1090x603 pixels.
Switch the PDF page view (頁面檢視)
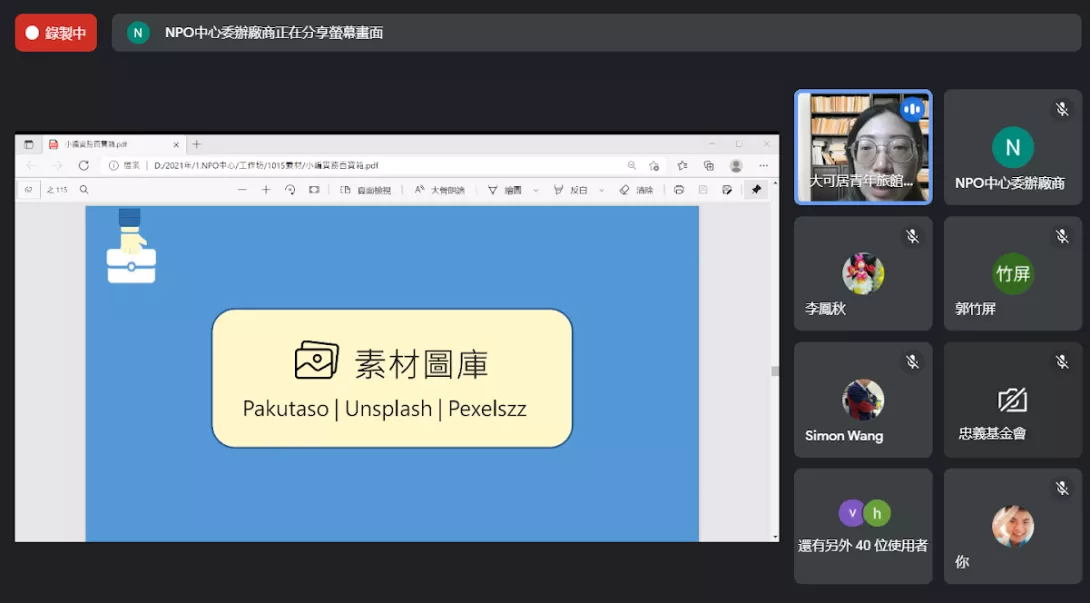click(366, 189)
